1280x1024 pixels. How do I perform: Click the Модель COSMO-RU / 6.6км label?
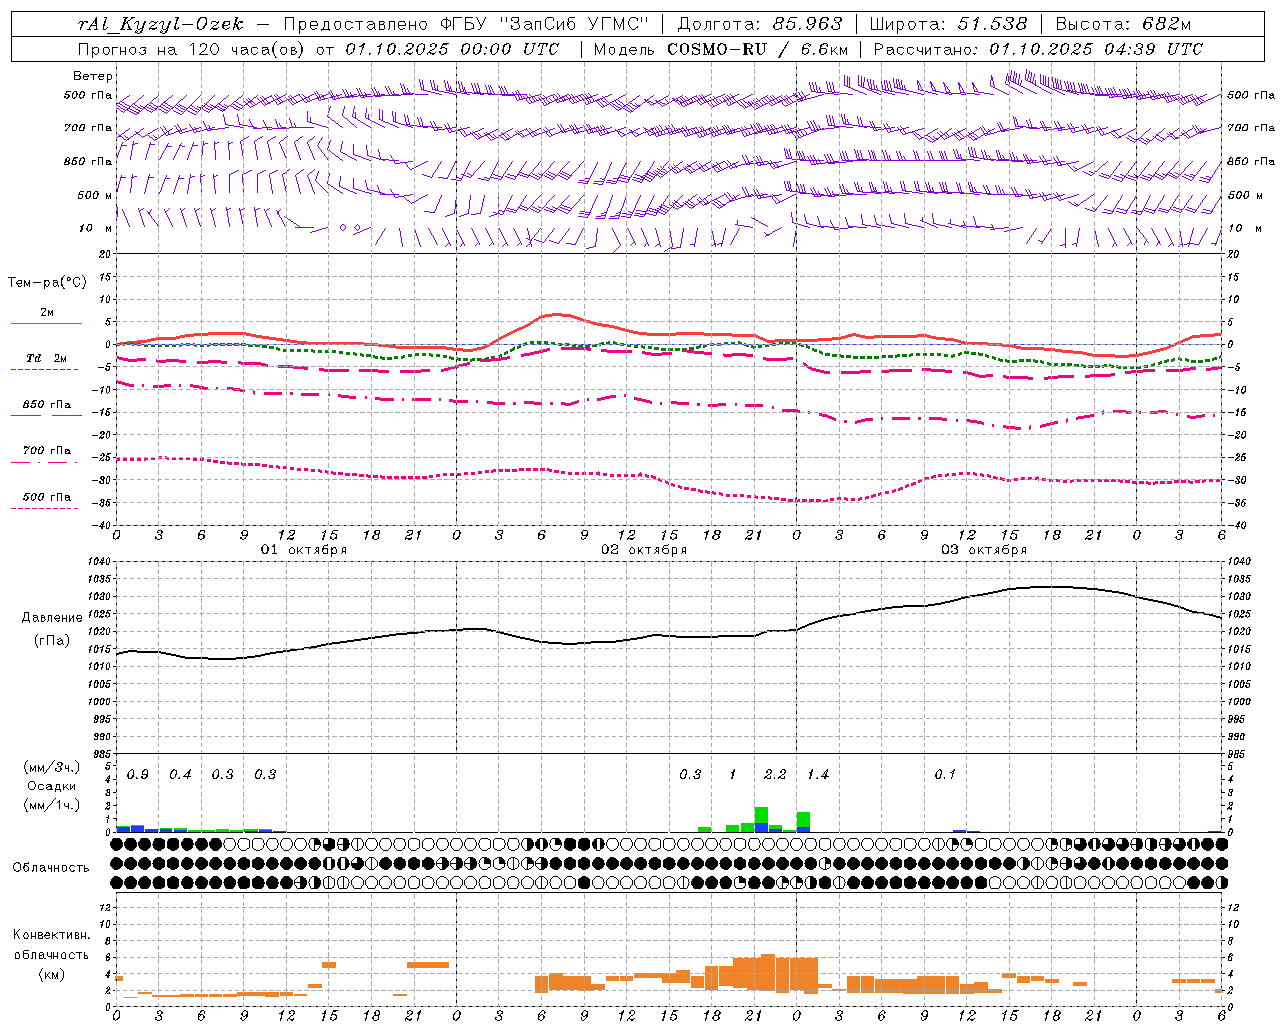tap(720, 49)
